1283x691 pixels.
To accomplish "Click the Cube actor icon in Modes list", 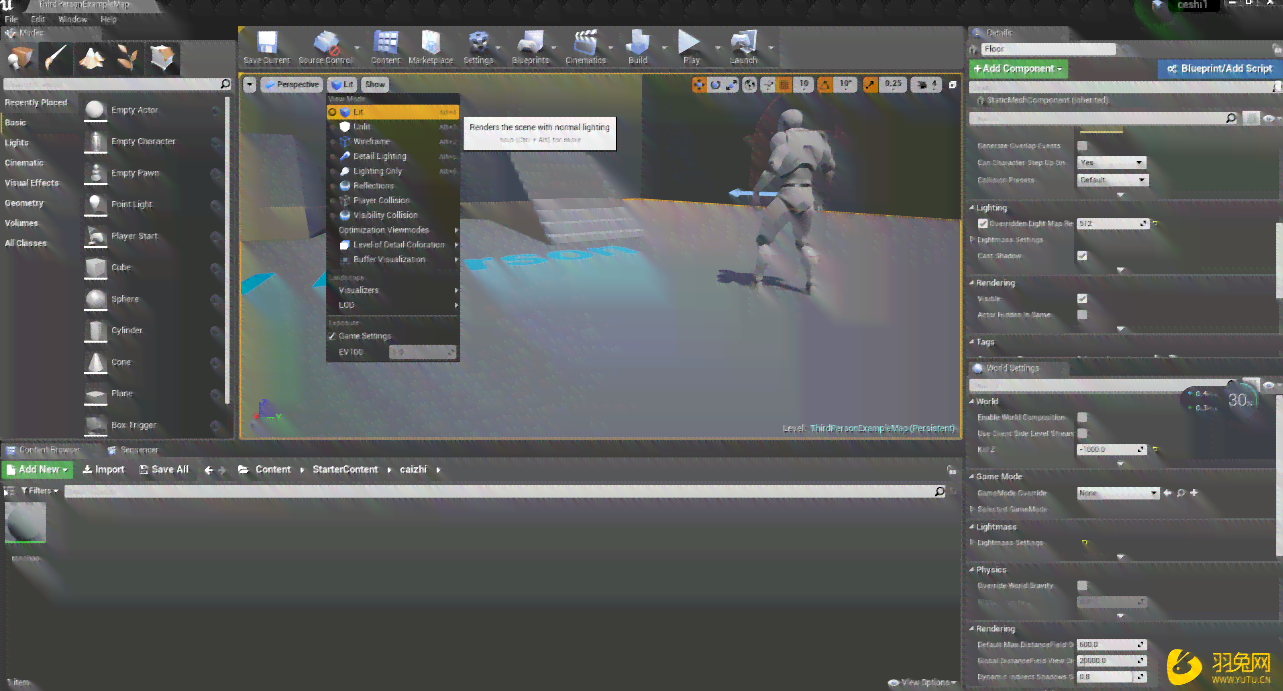I will tap(95, 267).
